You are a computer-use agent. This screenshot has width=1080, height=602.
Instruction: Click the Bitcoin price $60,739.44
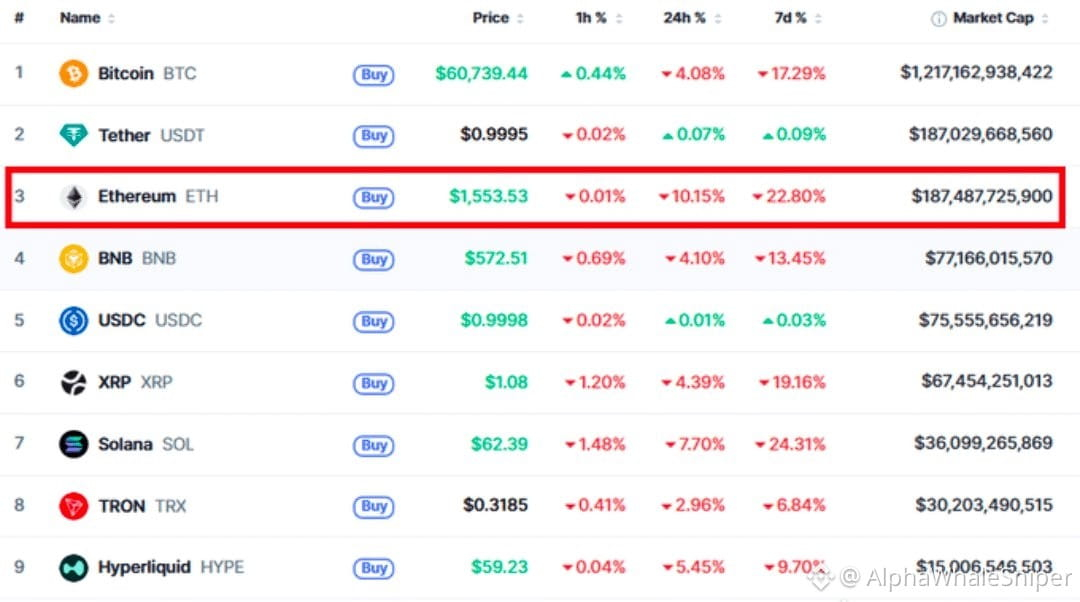481,73
